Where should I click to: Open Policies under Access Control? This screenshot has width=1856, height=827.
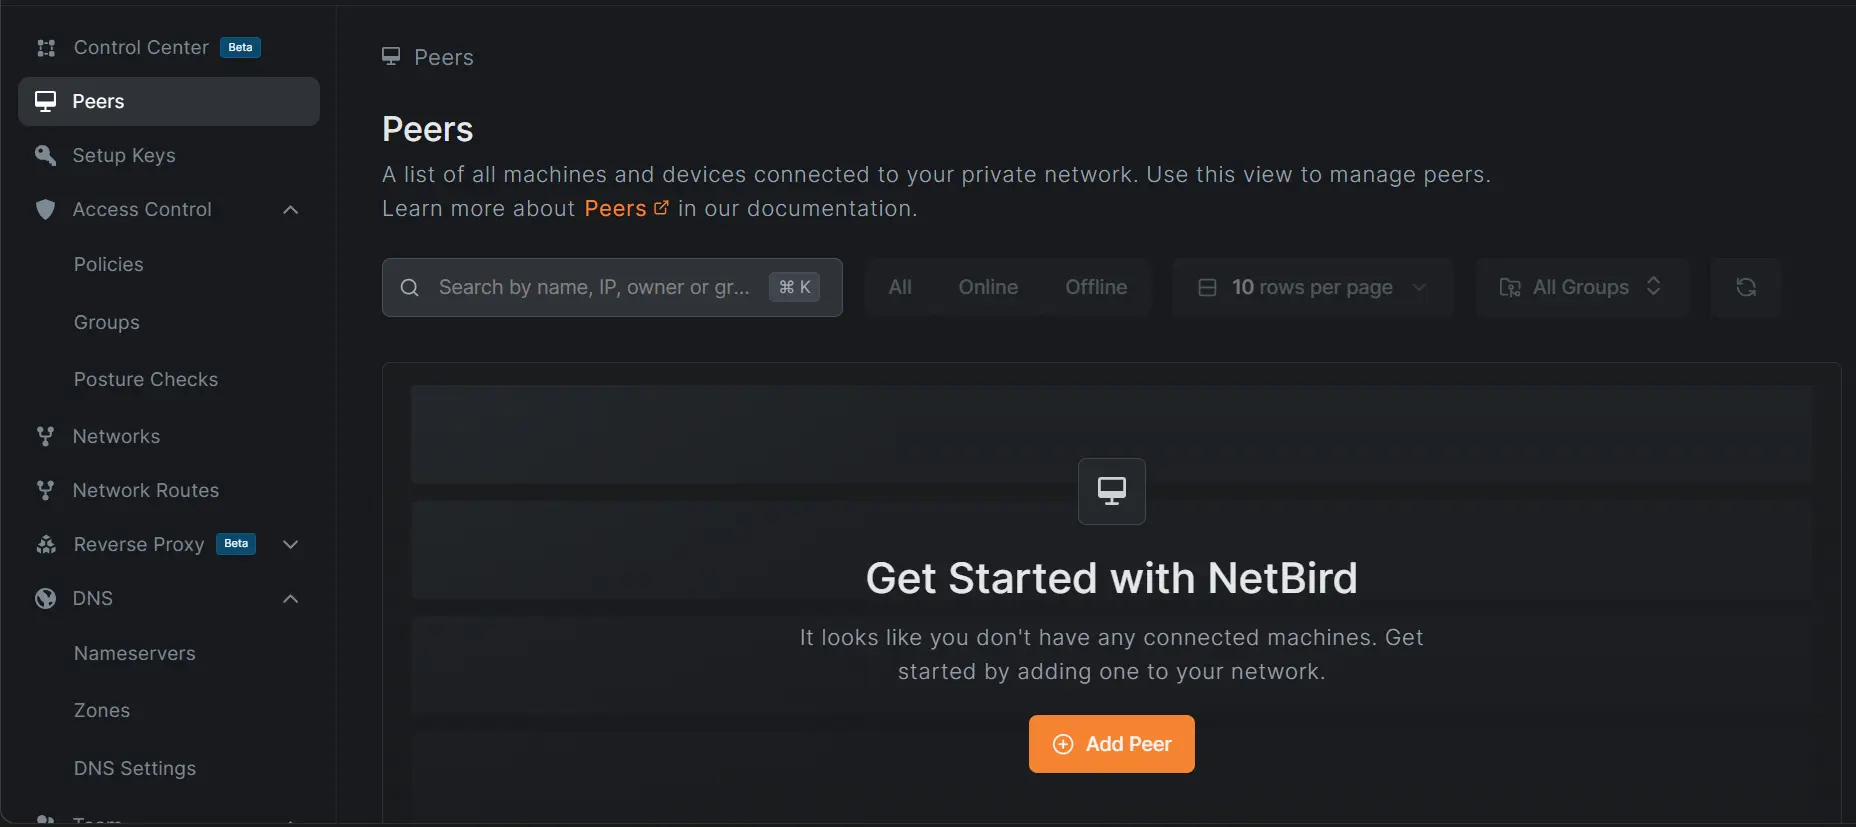coord(108,264)
